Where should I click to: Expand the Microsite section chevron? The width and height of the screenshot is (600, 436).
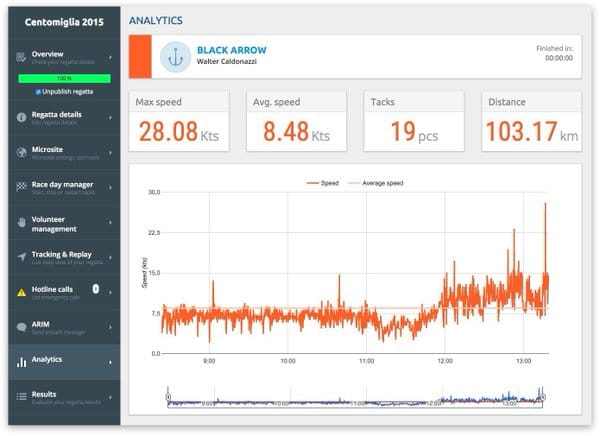tap(110, 152)
